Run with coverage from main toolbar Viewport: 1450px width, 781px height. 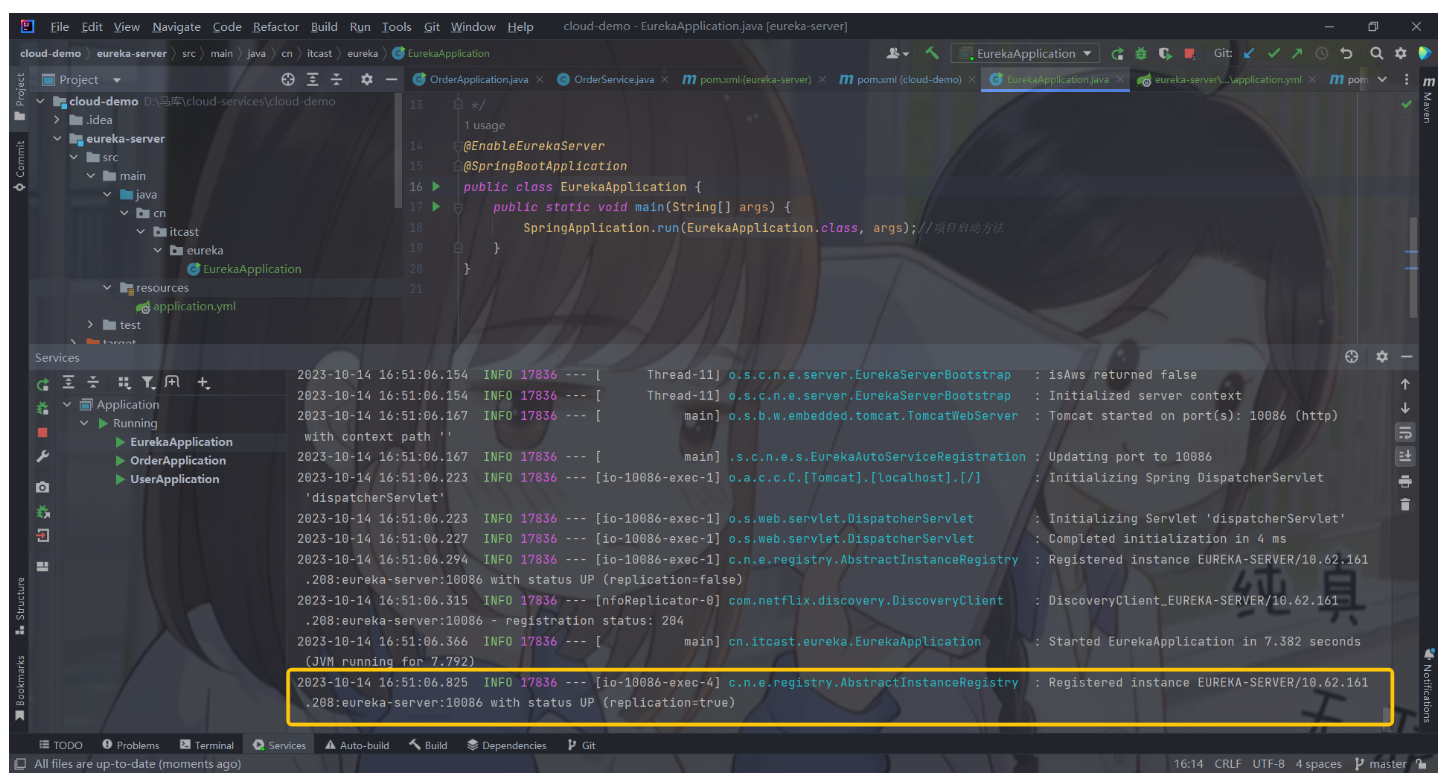click(1165, 54)
